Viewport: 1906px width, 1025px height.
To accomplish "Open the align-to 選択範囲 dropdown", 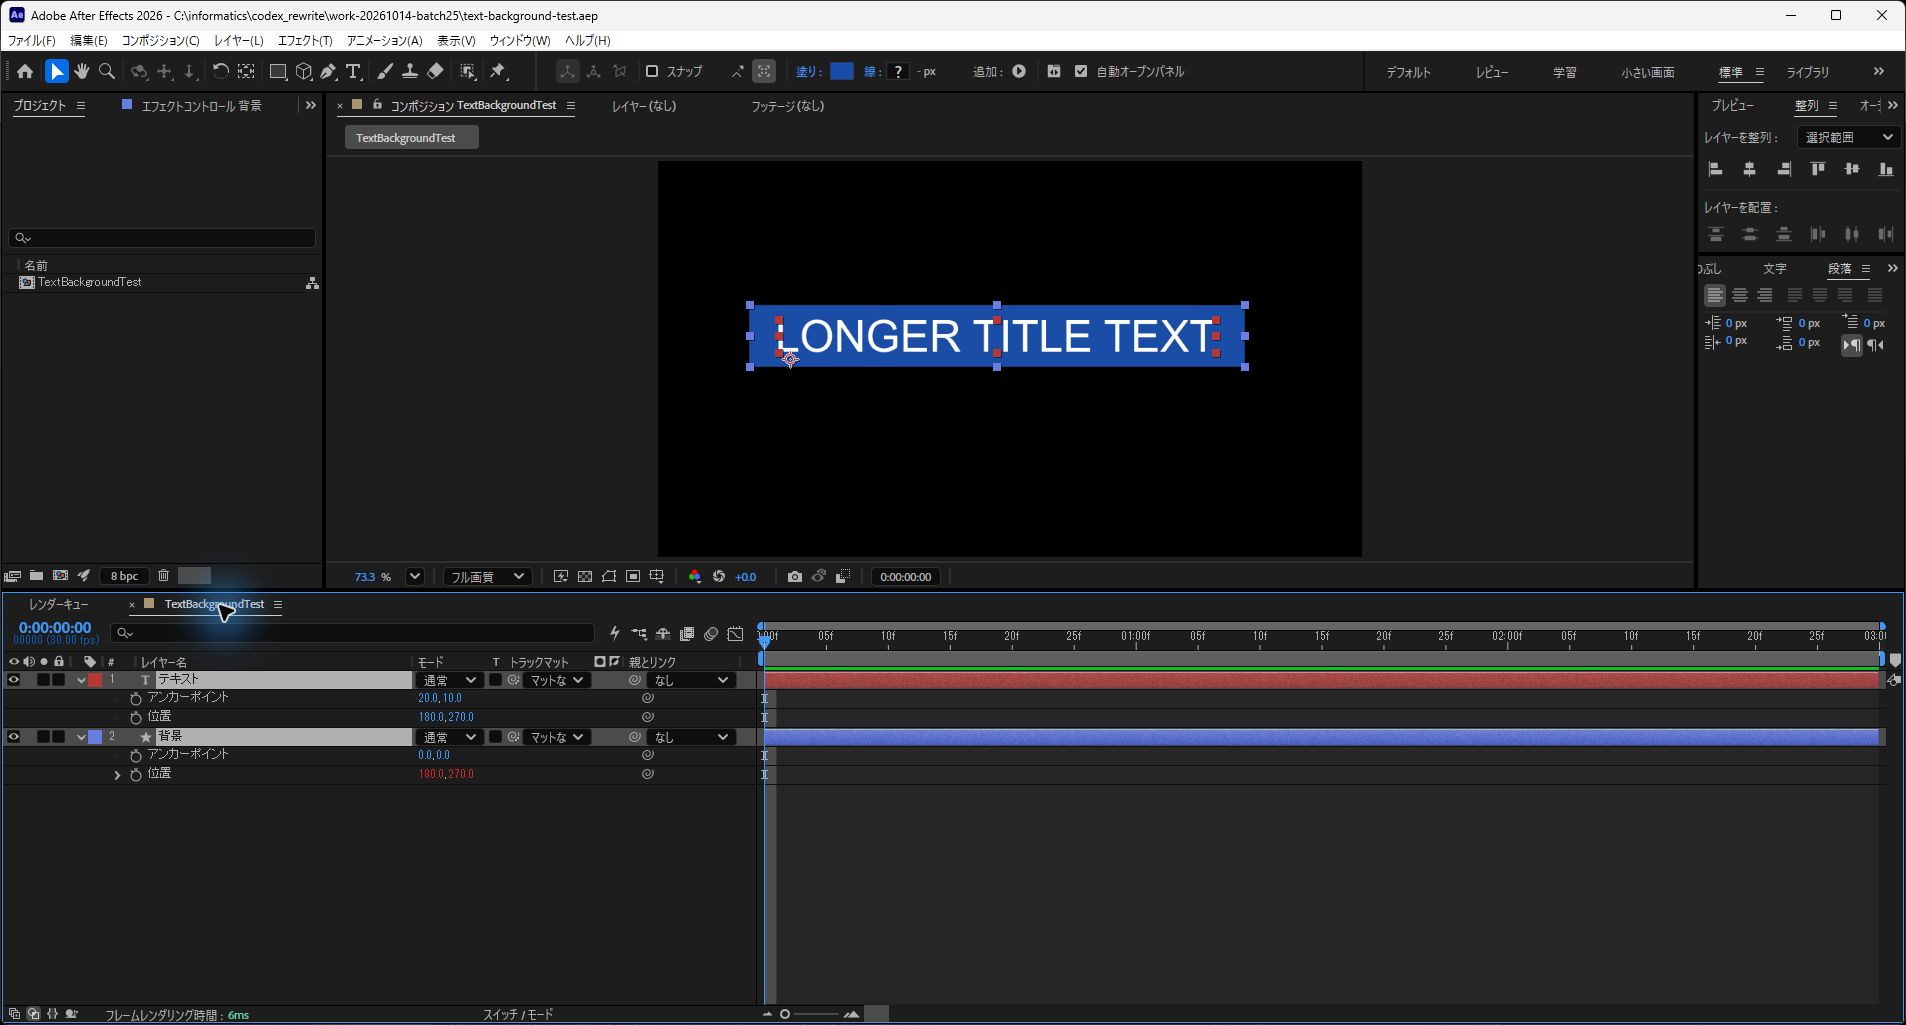I will (x=1849, y=137).
